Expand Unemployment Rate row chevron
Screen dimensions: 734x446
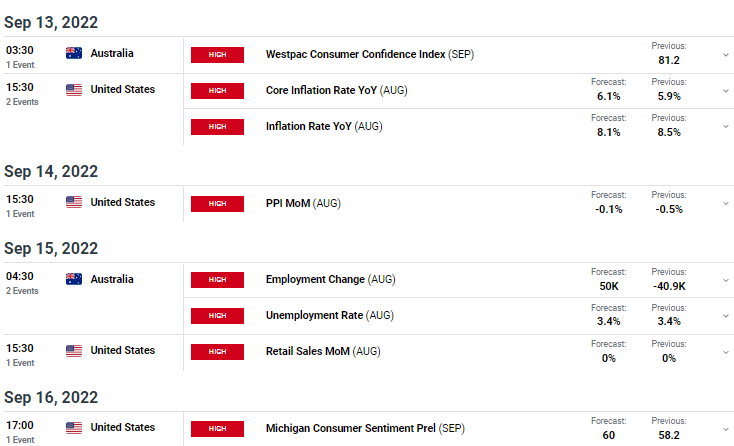point(726,316)
